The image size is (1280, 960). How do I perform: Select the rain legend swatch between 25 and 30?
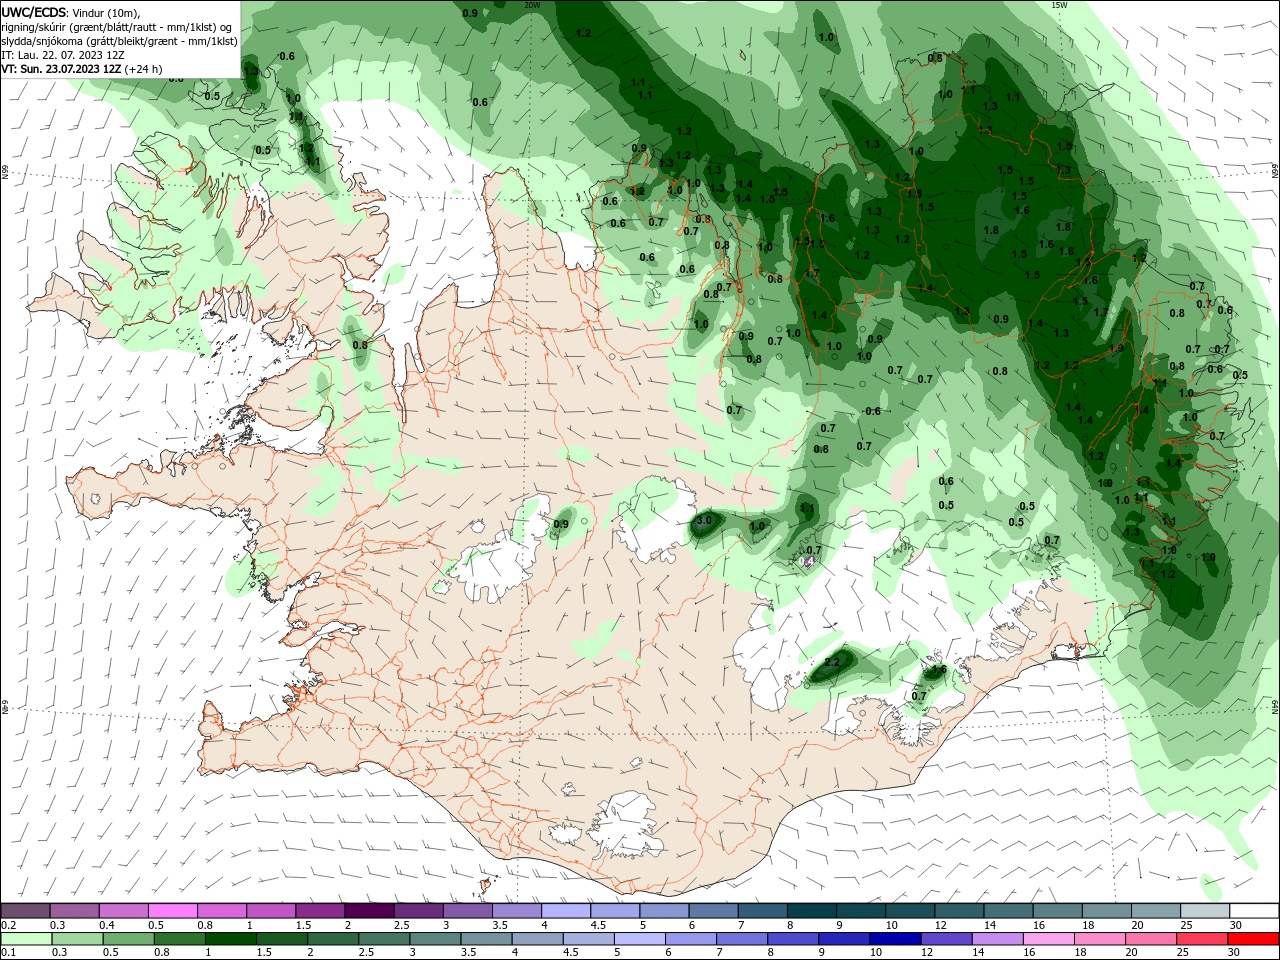1201,939
